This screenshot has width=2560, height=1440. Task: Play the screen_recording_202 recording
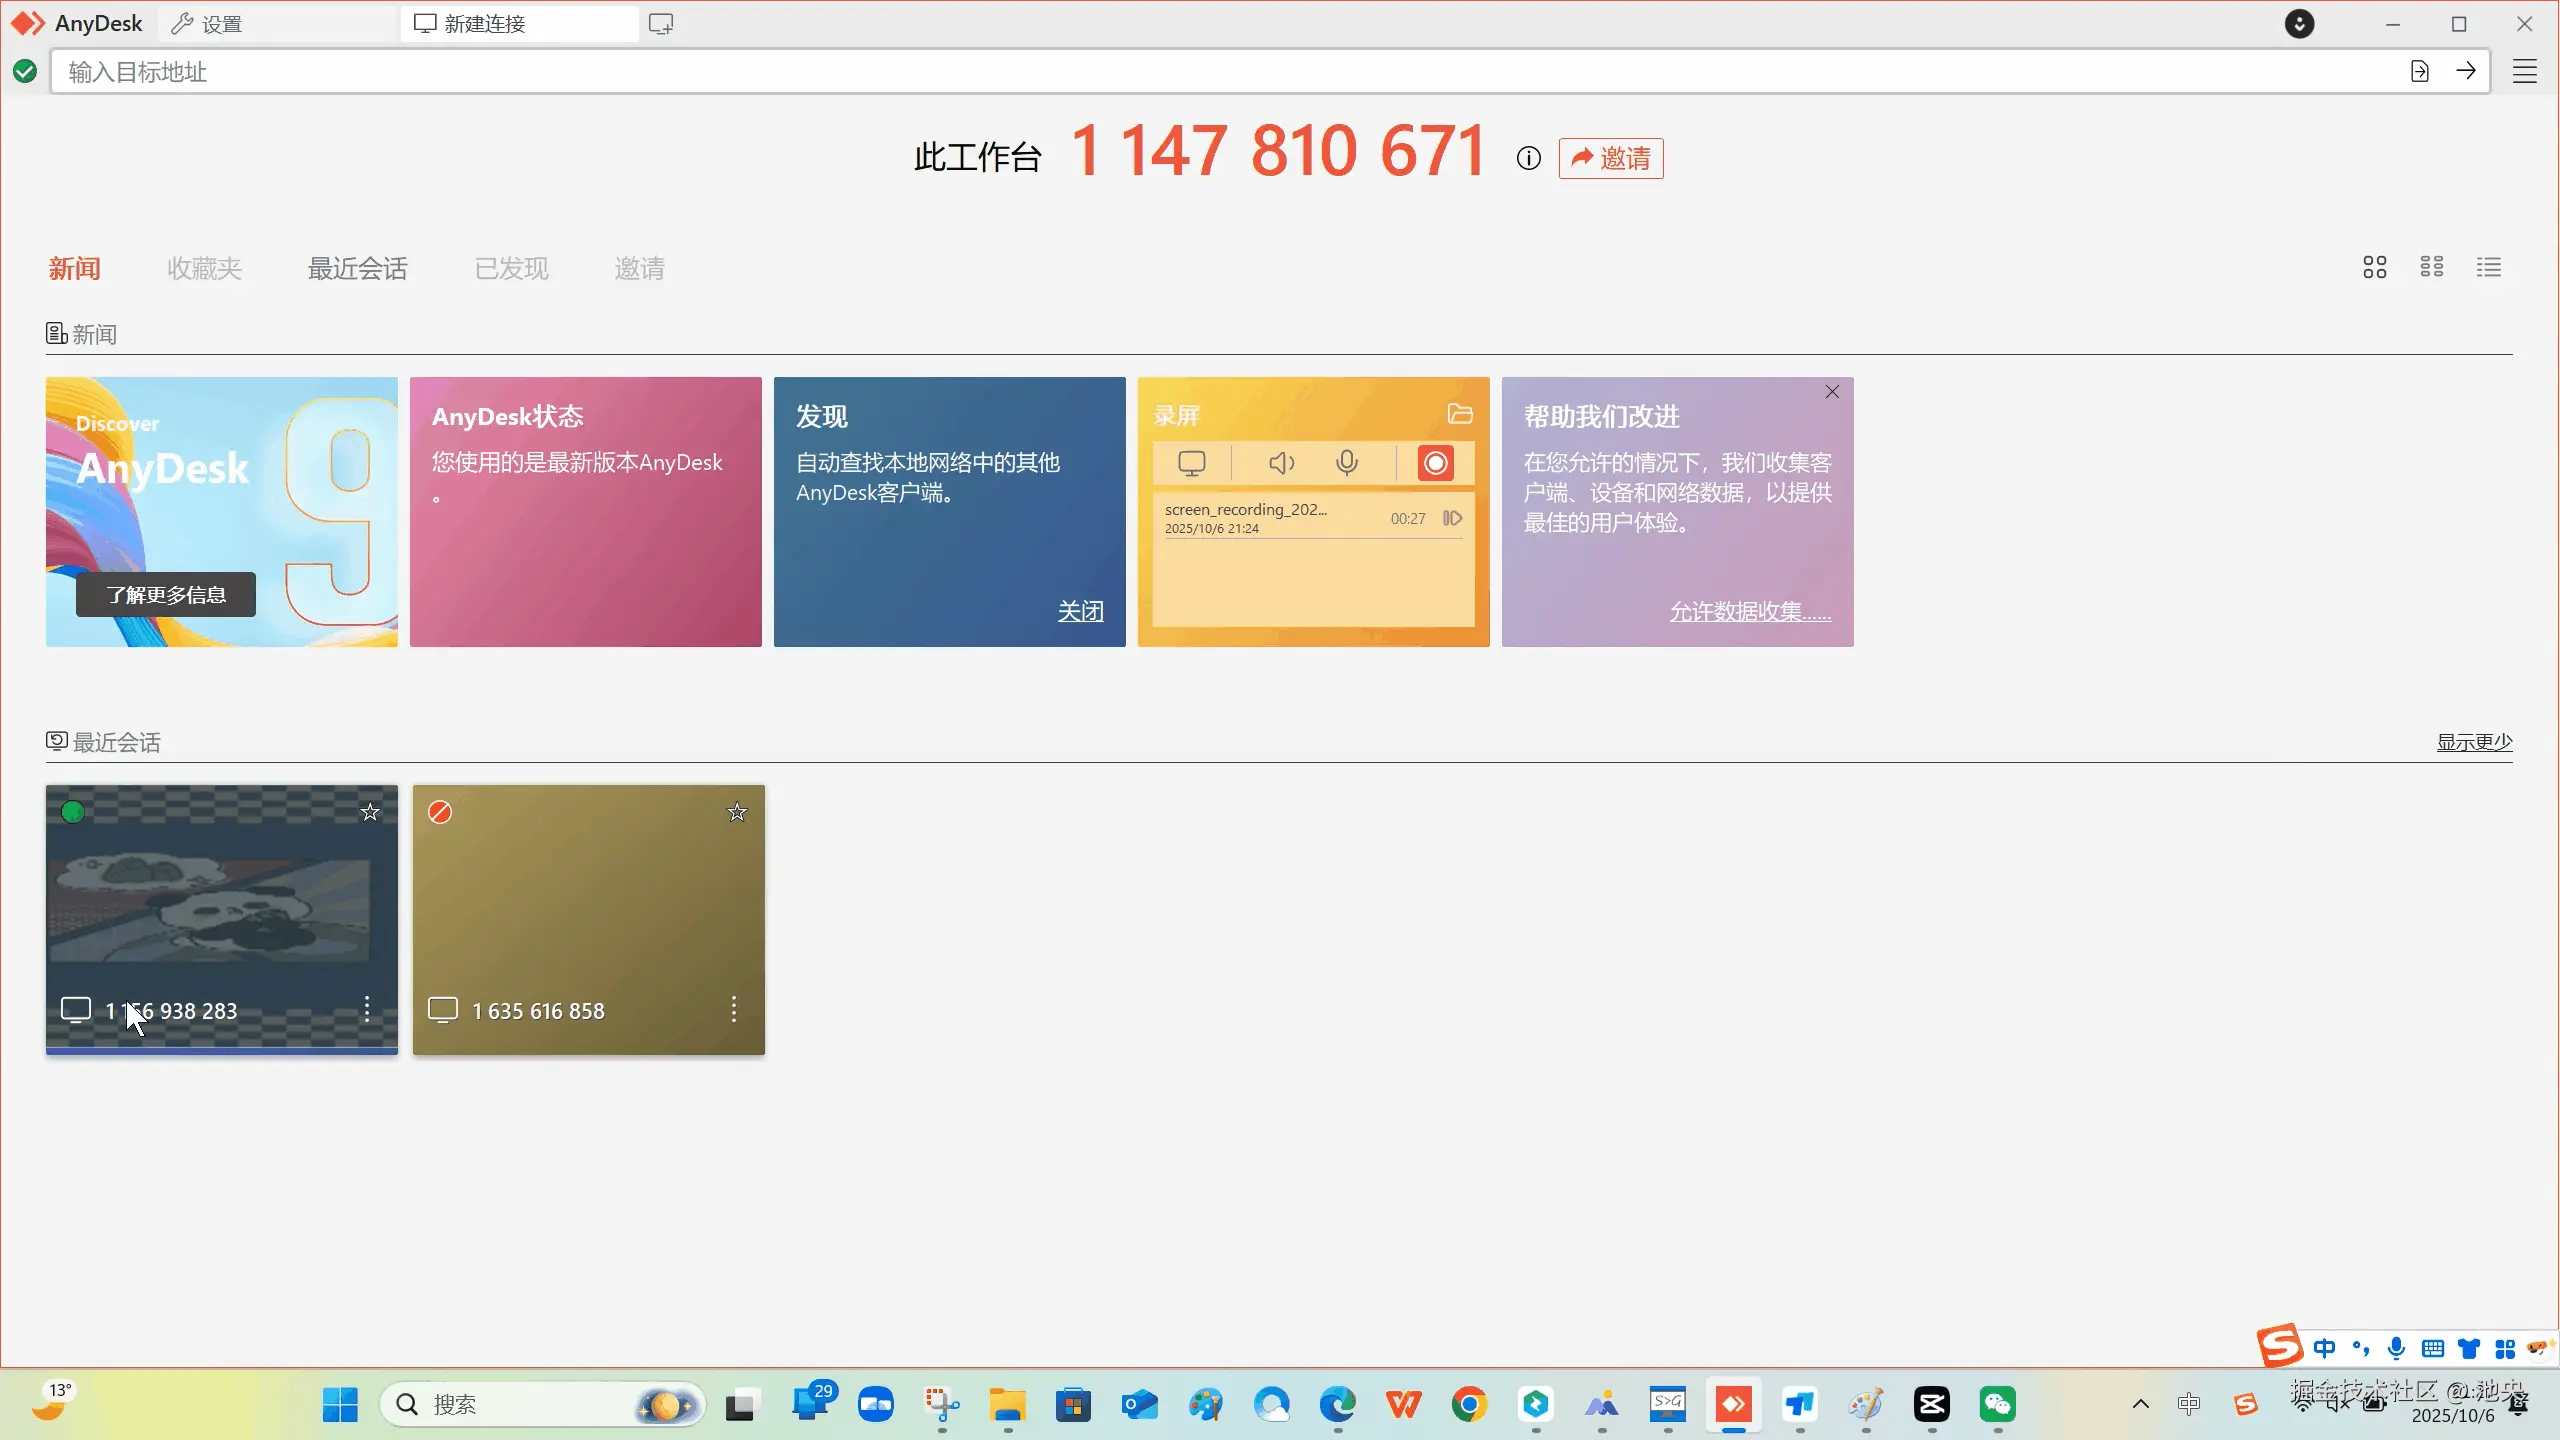tap(1452, 518)
